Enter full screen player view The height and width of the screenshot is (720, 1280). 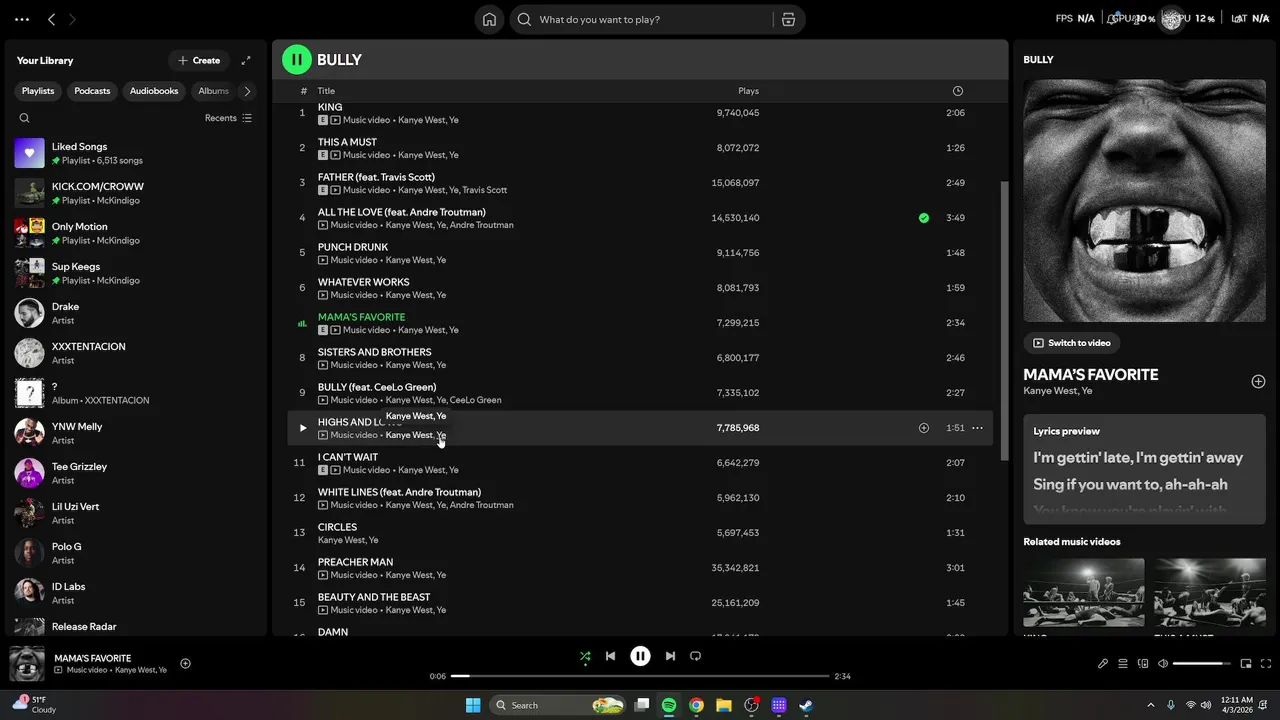[1266, 663]
